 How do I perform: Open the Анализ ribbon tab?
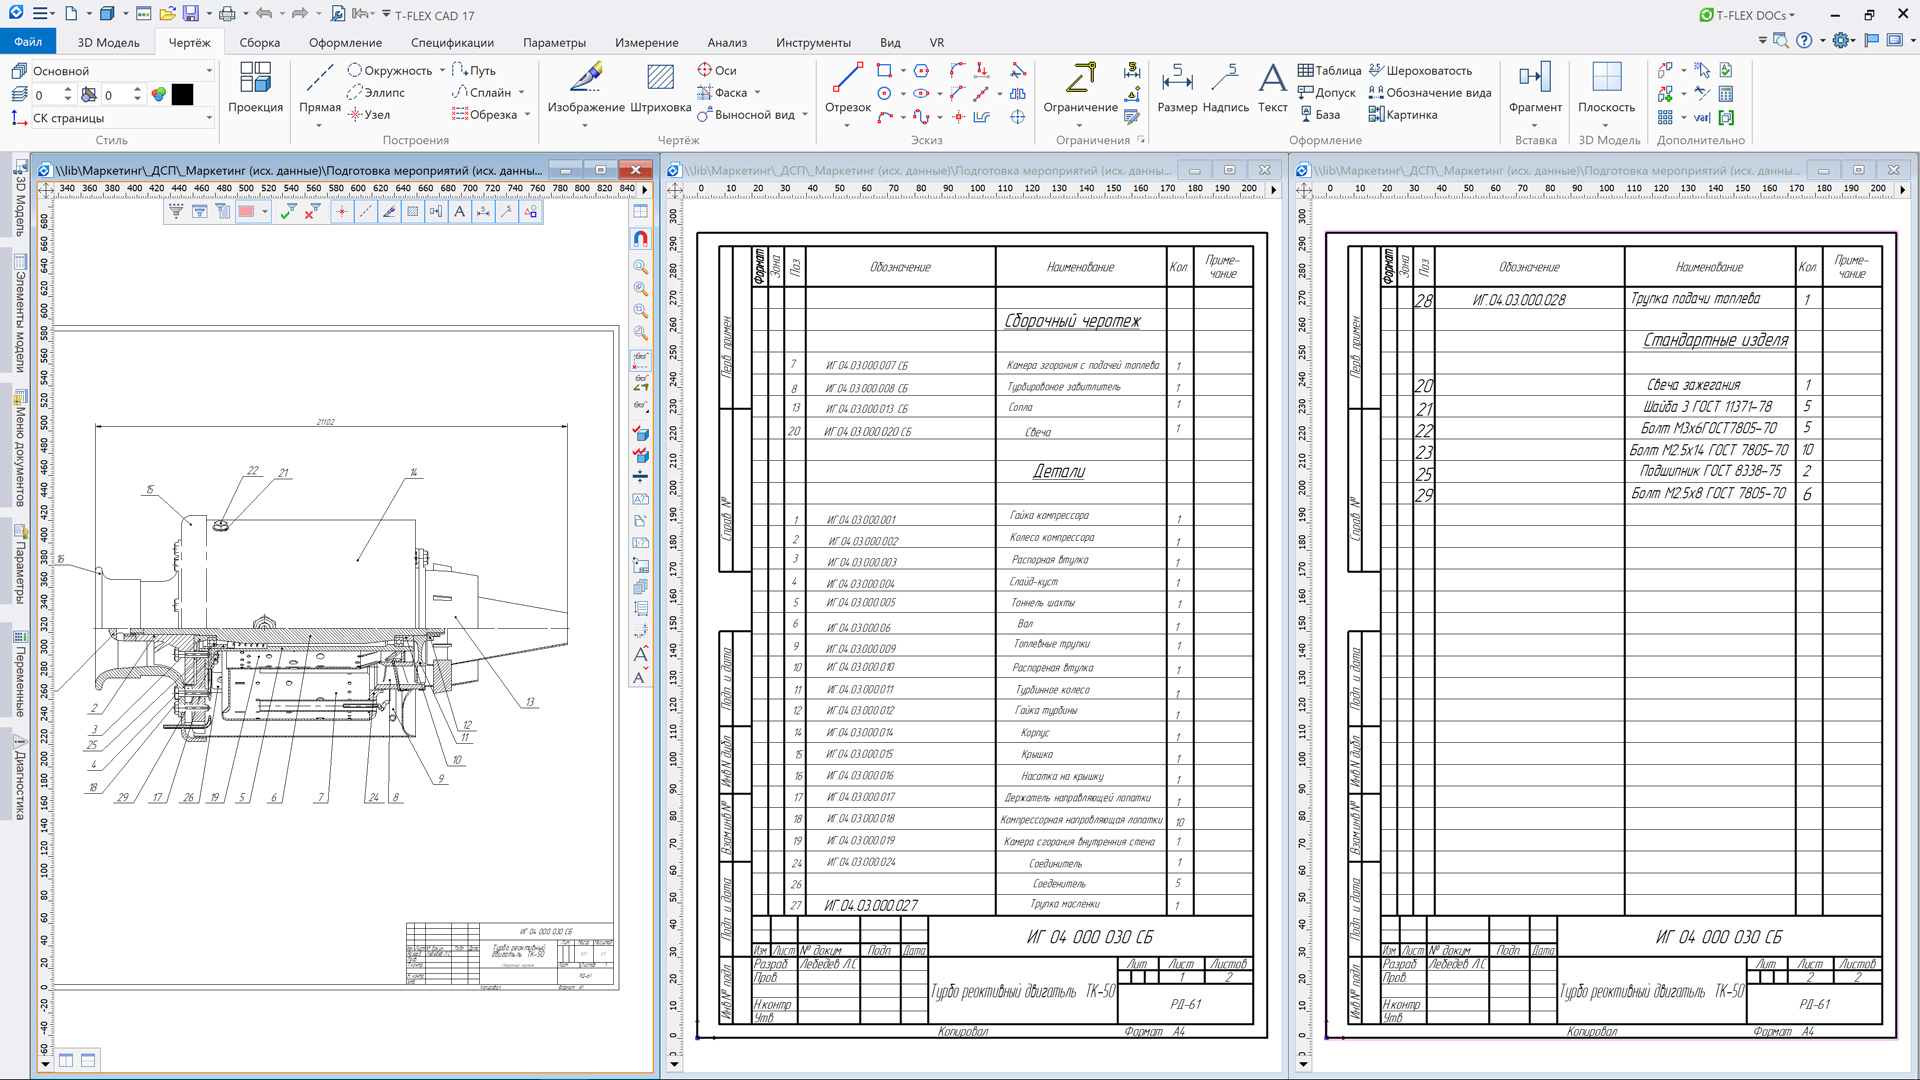[727, 43]
